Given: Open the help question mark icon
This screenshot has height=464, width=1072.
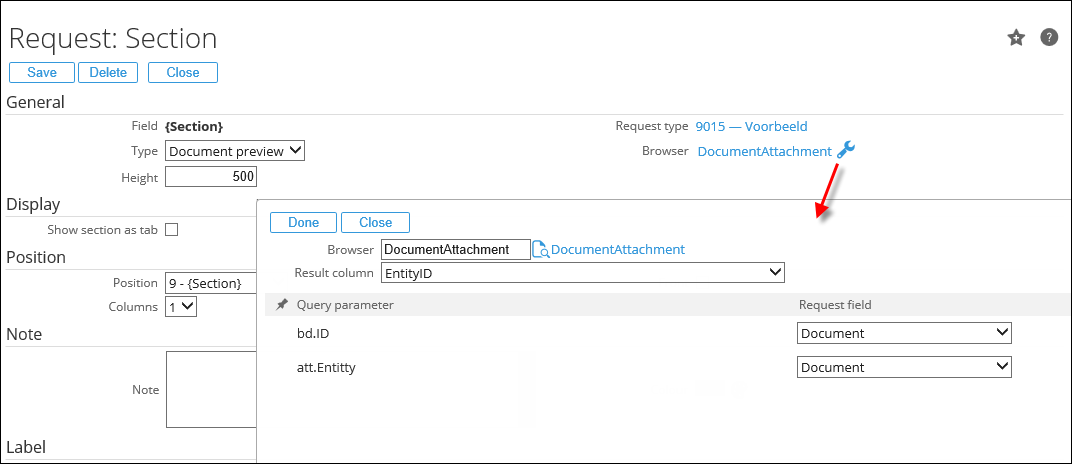Looking at the screenshot, I should (x=1049, y=38).
